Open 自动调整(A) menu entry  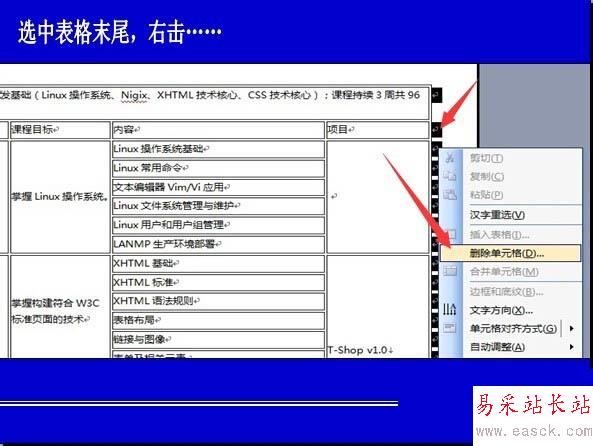511,347
